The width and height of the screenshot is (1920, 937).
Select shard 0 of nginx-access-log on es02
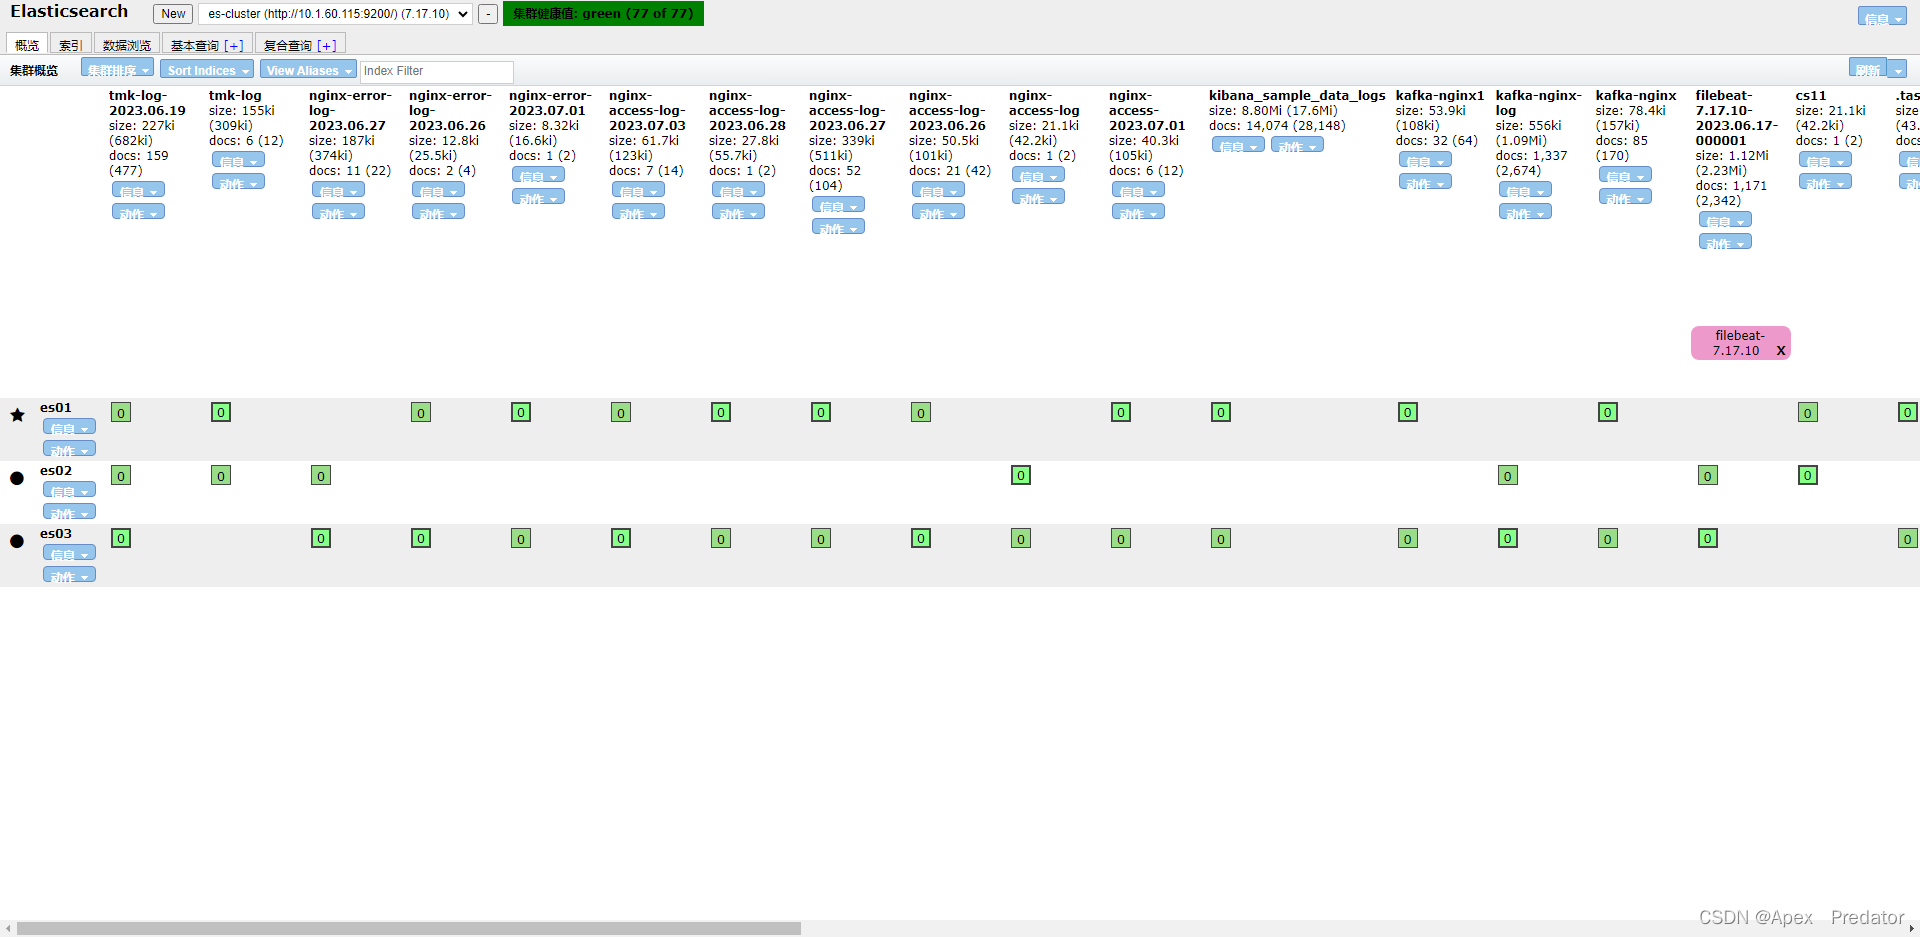tap(1021, 475)
